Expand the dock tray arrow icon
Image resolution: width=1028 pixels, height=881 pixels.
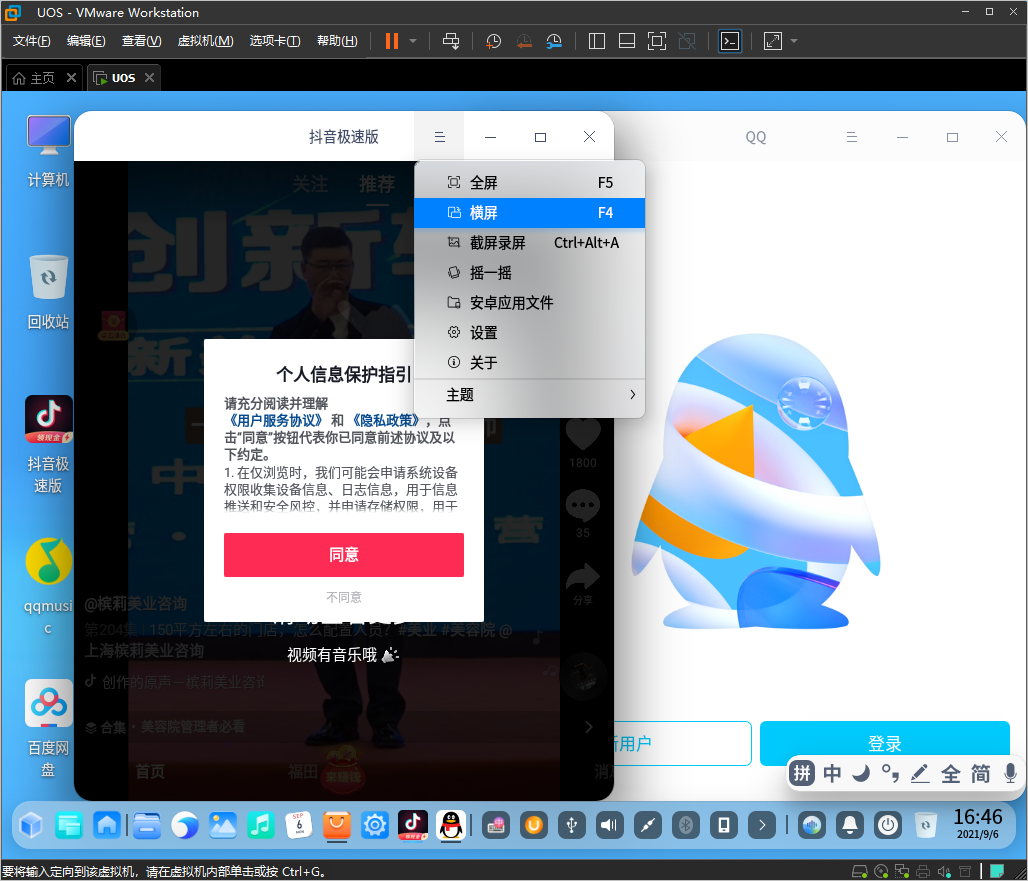[762, 825]
